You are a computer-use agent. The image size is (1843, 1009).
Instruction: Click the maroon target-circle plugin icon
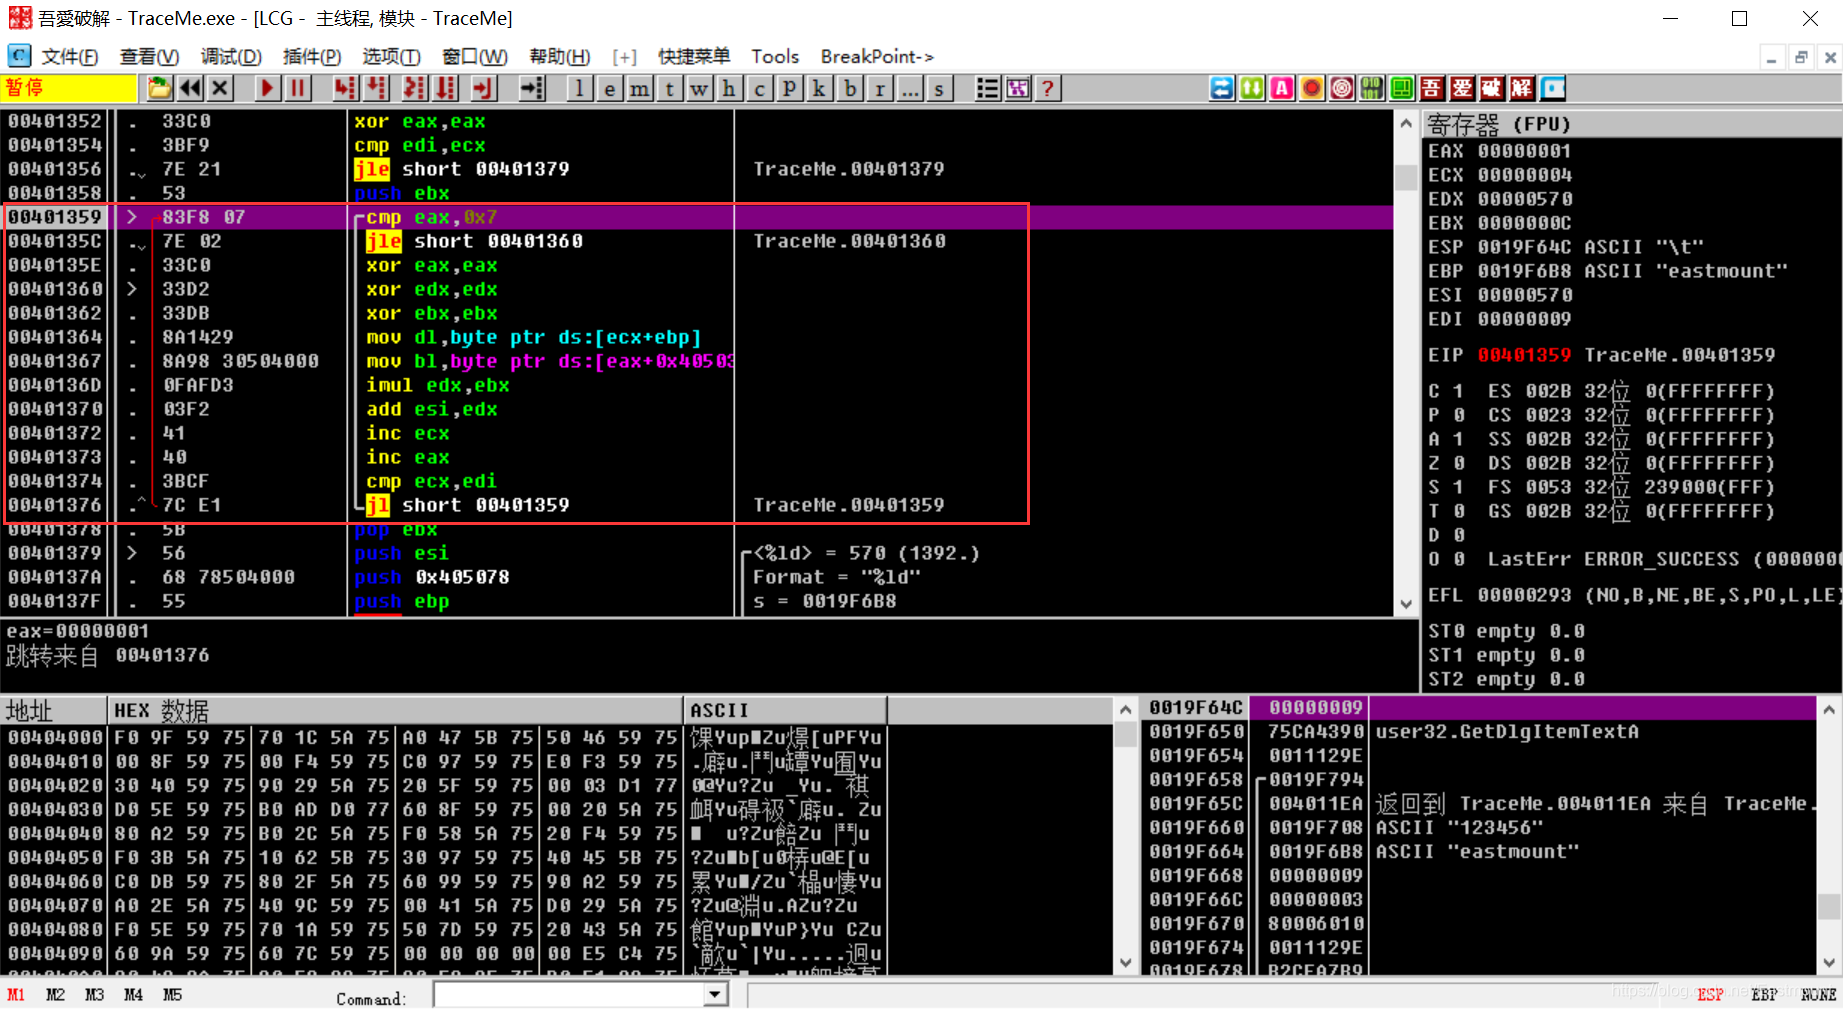coord(1342,89)
